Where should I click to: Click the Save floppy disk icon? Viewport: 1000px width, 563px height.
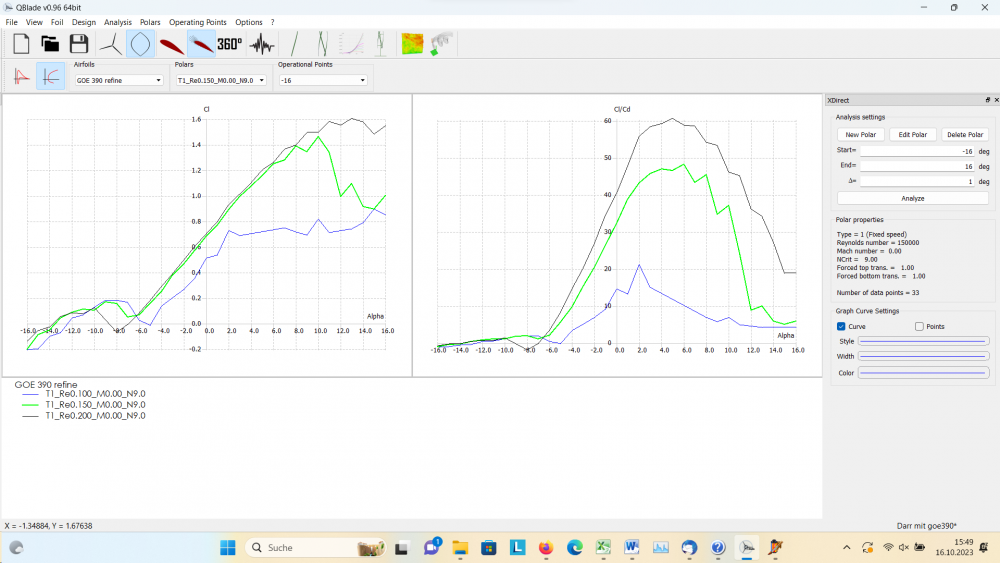pos(79,44)
